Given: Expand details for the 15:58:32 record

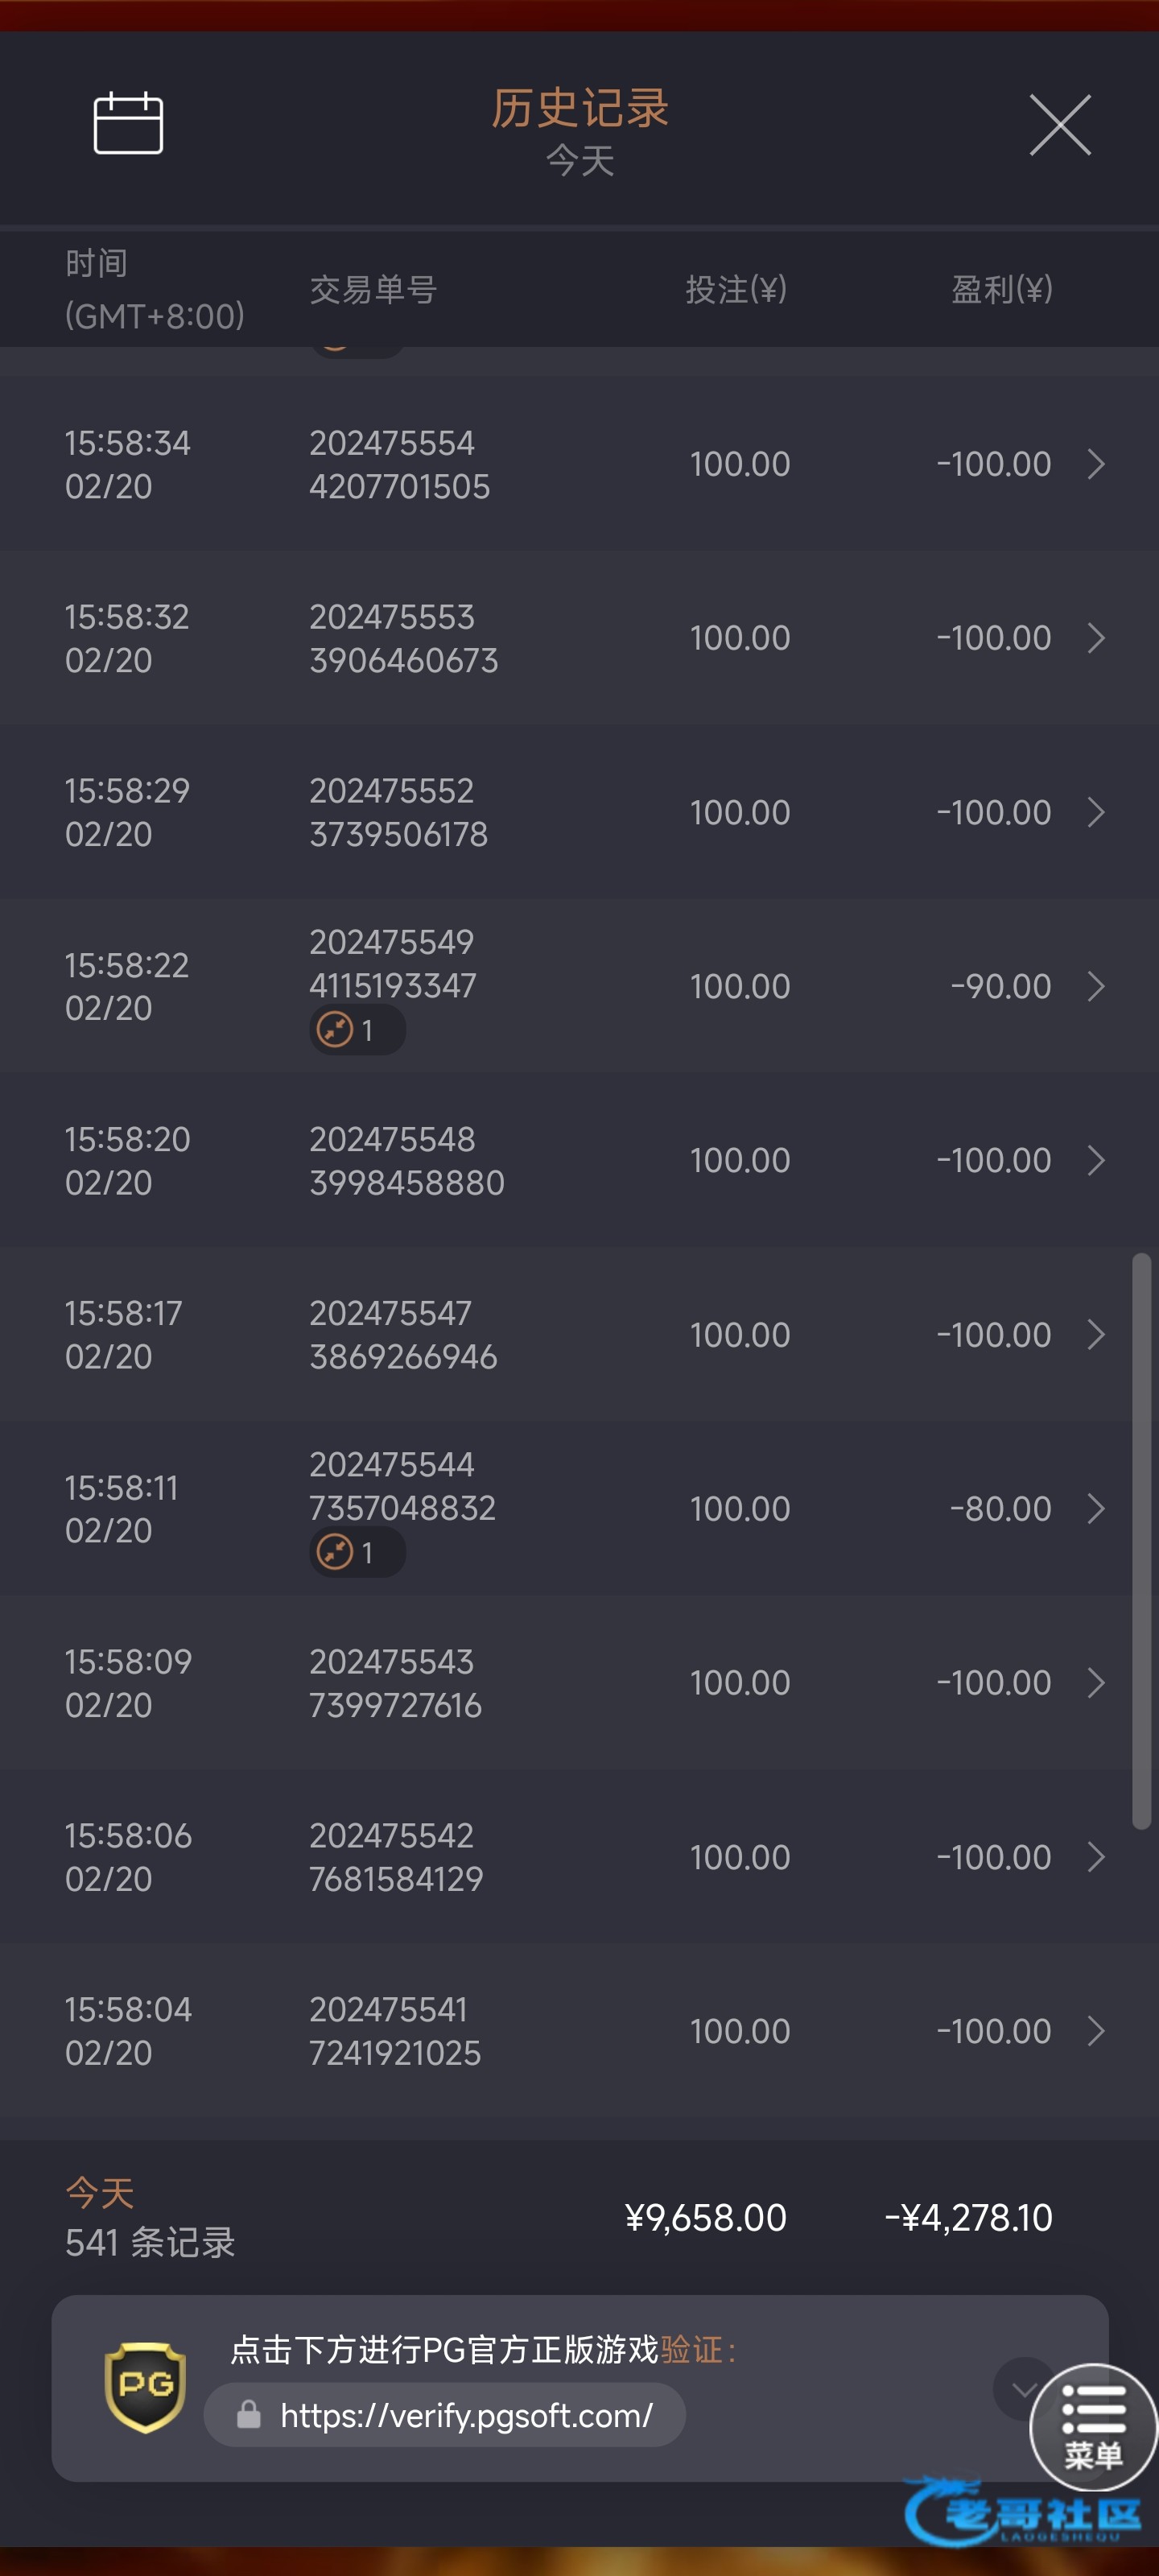Looking at the screenshot, I should click(1096, 638).
